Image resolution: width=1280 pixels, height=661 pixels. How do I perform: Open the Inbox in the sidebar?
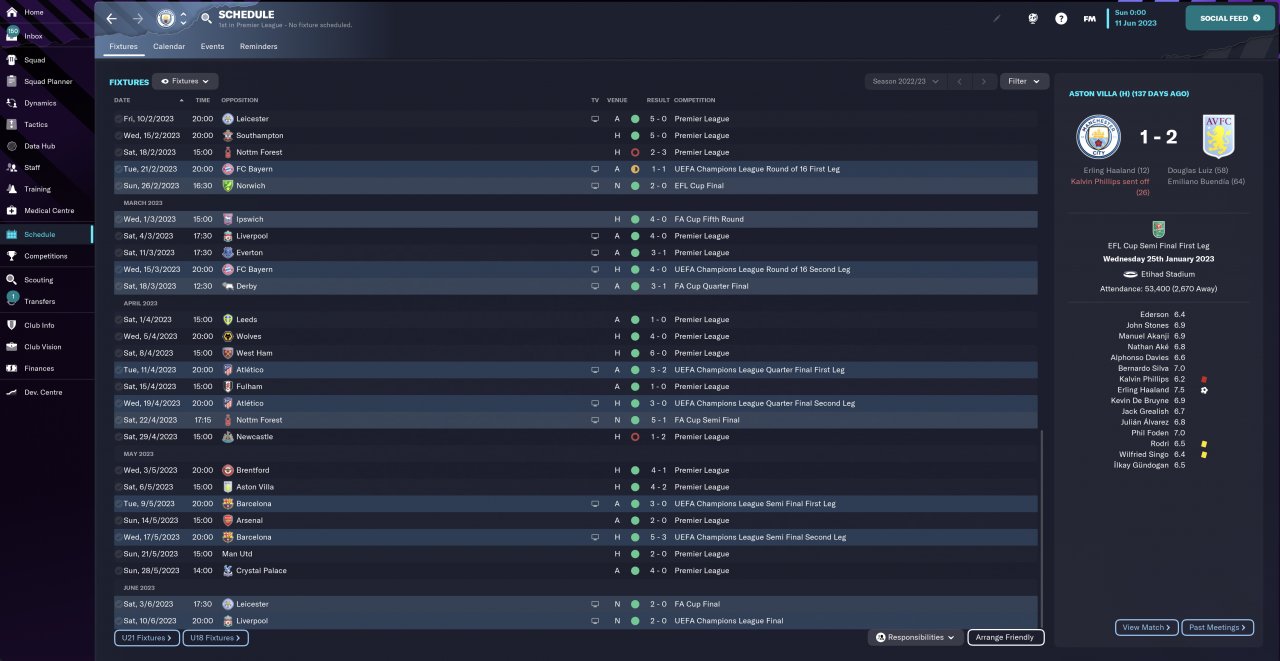click(x=46, y=36)
